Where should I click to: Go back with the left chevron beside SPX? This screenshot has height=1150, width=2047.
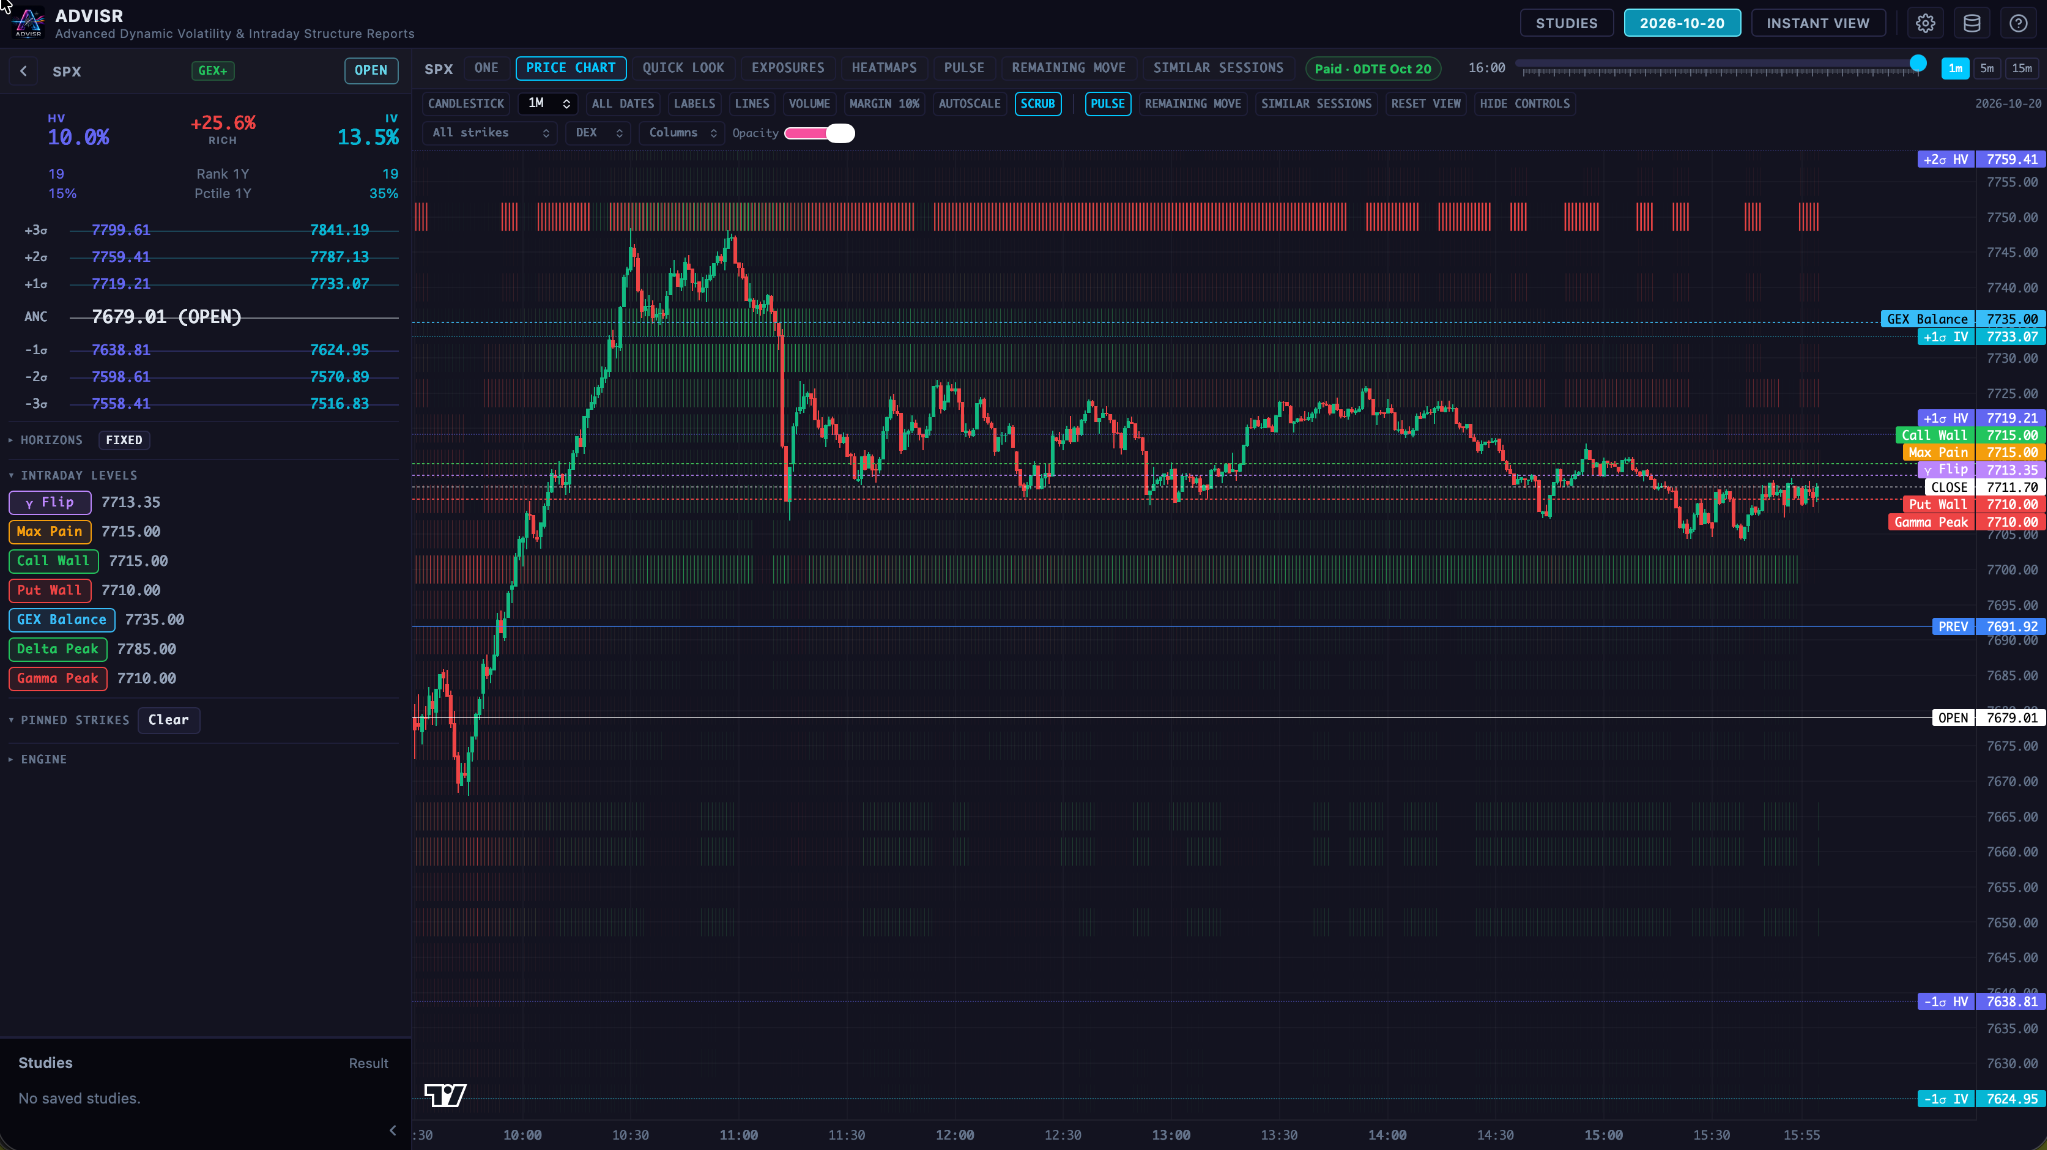pyautogui.click(x=23, y=71)
